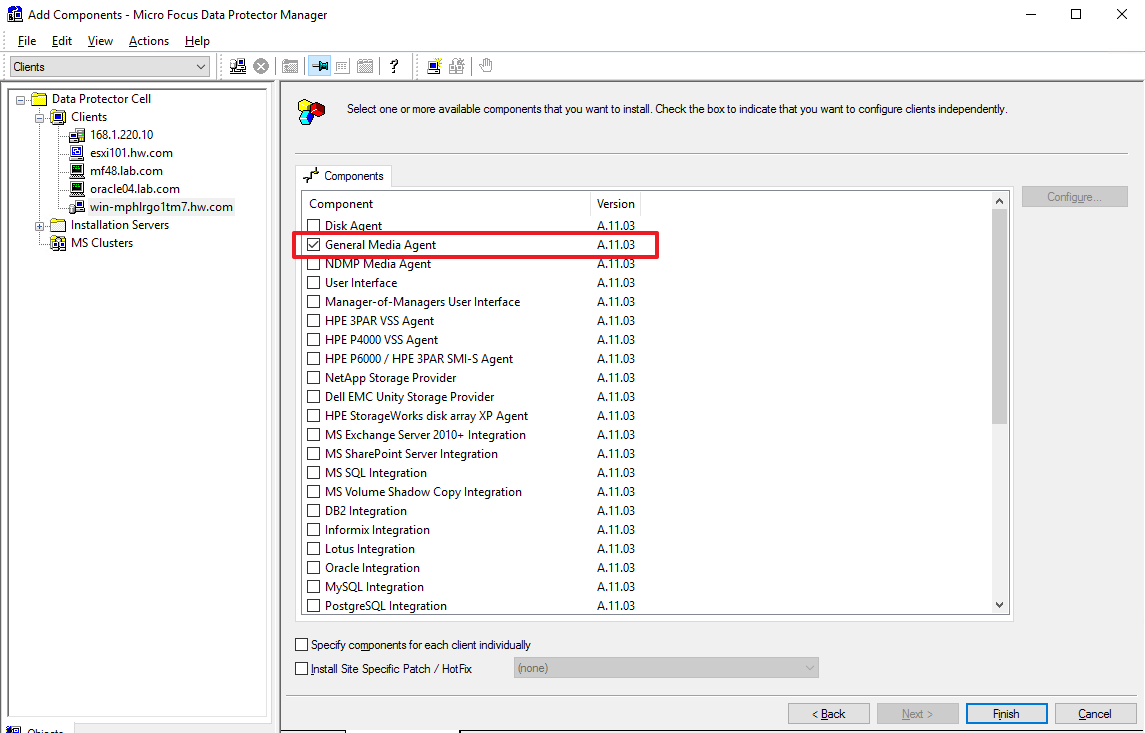Click the Back button
Viewport: 1145px width, 733px height.
click(x=829, y=713)
